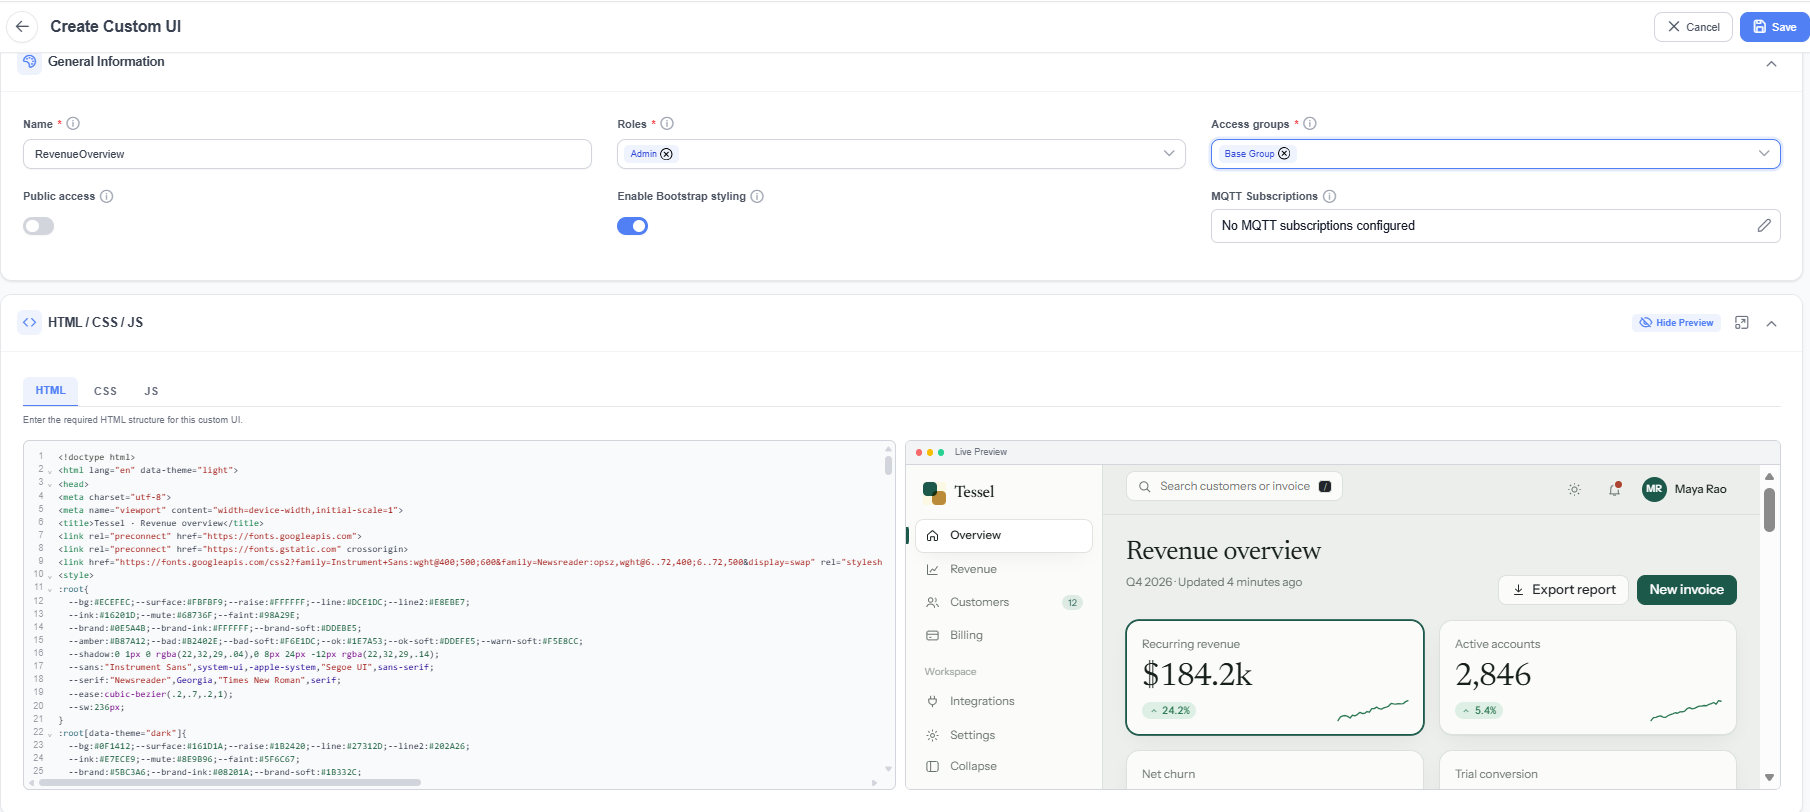Click the Access groups info icon
This screenshot has width=1810, height=812.
(1310, 124)
